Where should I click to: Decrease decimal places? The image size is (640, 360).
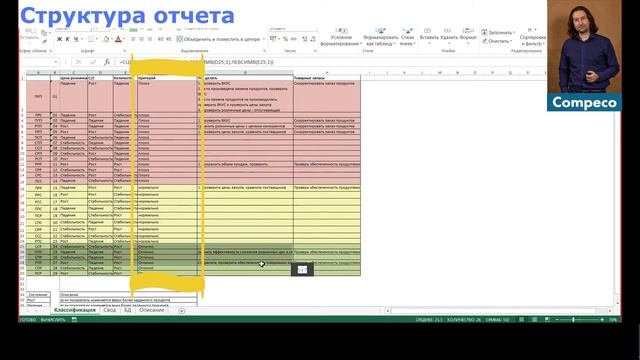tap(313, 39)
